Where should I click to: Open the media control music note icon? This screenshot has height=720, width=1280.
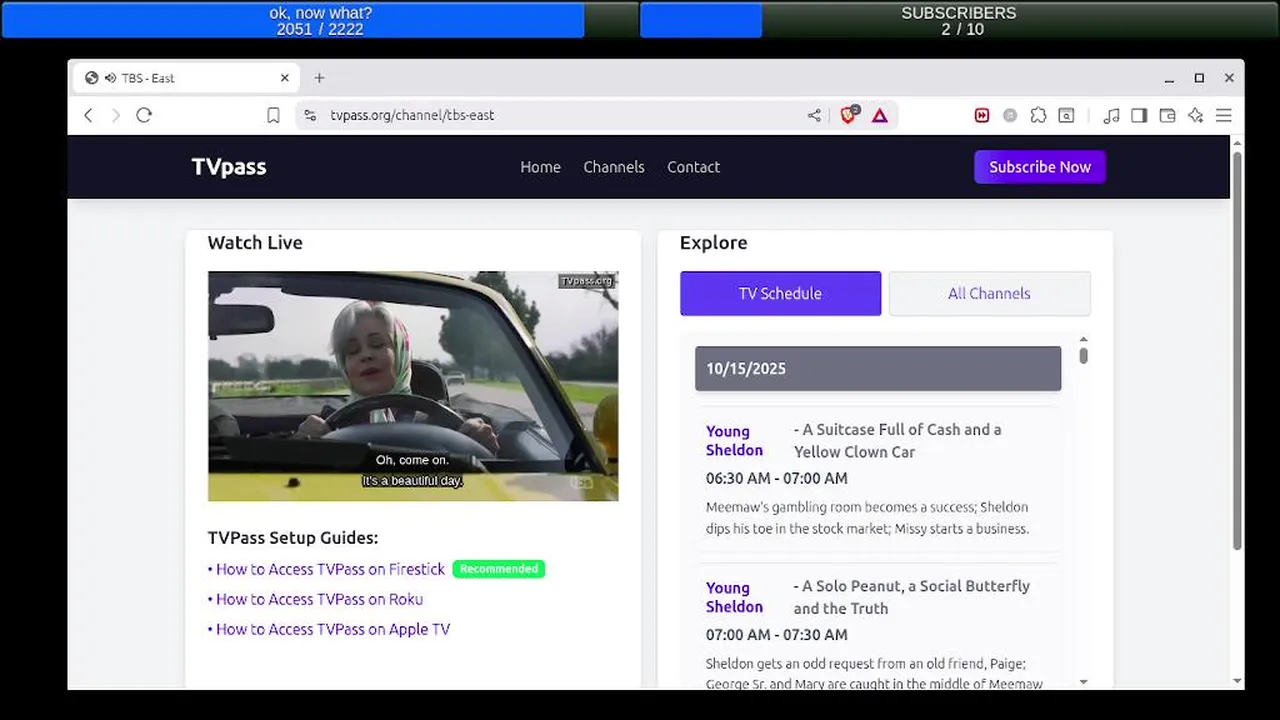click(1111, 116)
